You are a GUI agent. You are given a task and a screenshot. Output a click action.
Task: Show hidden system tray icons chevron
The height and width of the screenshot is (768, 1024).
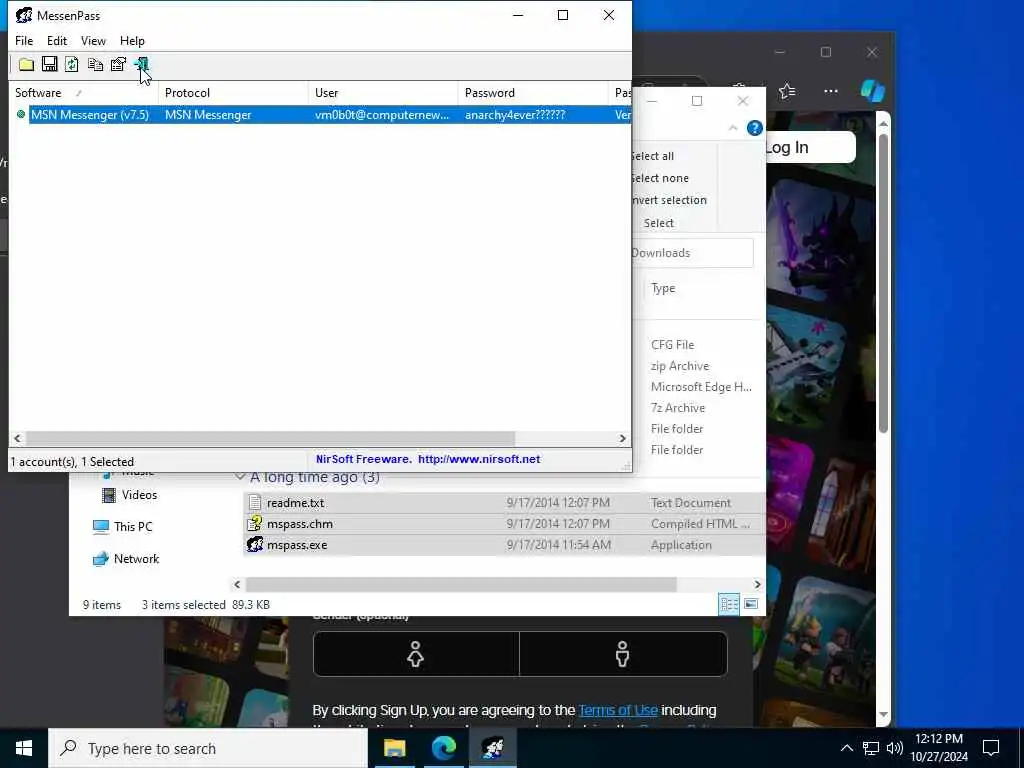click(x=846, y=748)
